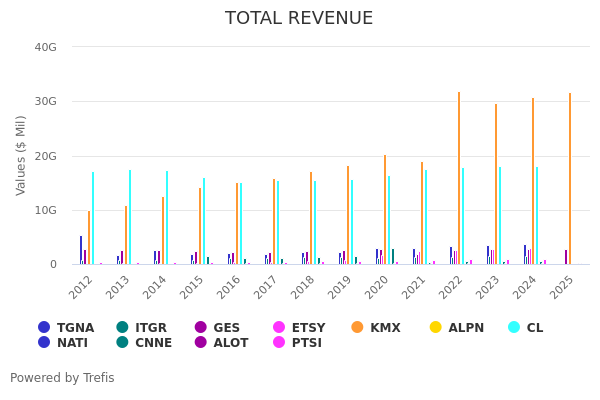Select the orange KMX bar for 2022
This screenshot has width=600, height=400.
pyautogui.click(x=459, y=178)
